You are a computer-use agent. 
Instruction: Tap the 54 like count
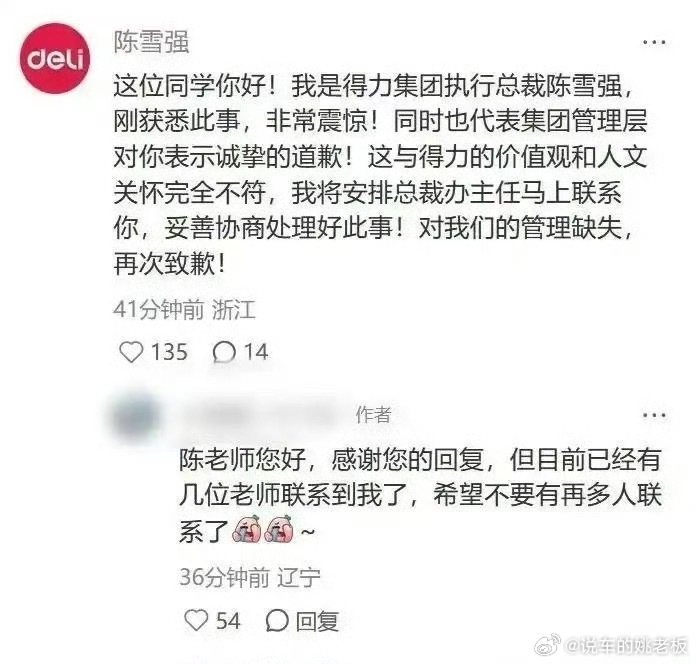pos(228,621)
